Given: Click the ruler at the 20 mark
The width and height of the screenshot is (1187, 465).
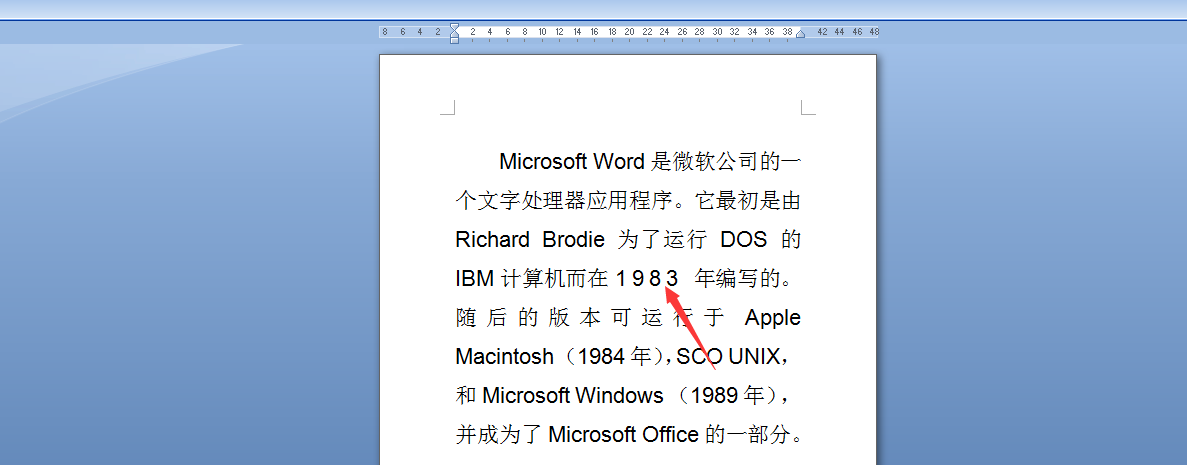Looking at the screenshot, I should click(x=629, y=32).
